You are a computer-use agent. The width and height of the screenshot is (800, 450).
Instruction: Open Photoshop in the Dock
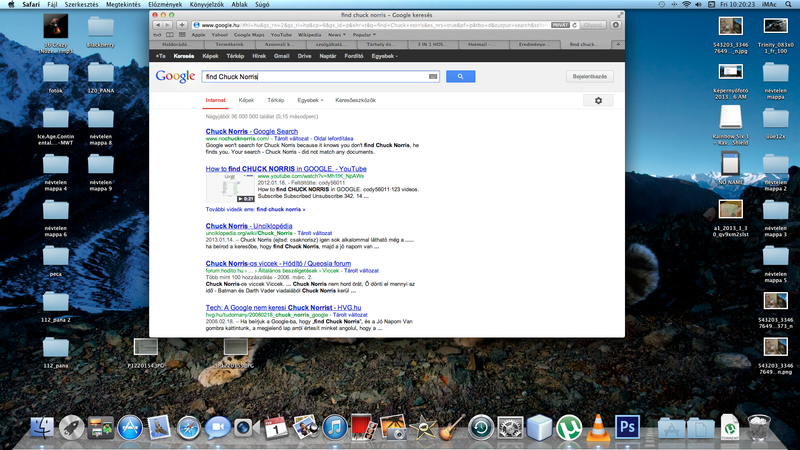(627, 427)
